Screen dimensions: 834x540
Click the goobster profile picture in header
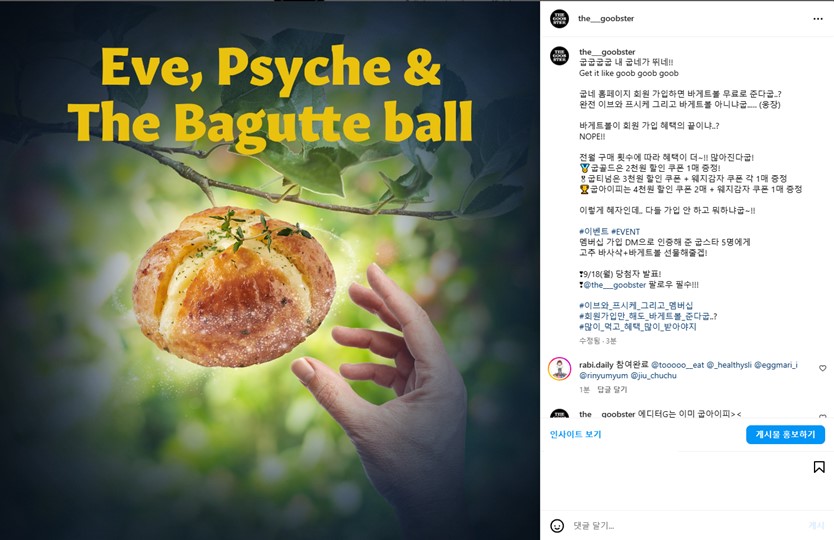(x=559, y=19)
